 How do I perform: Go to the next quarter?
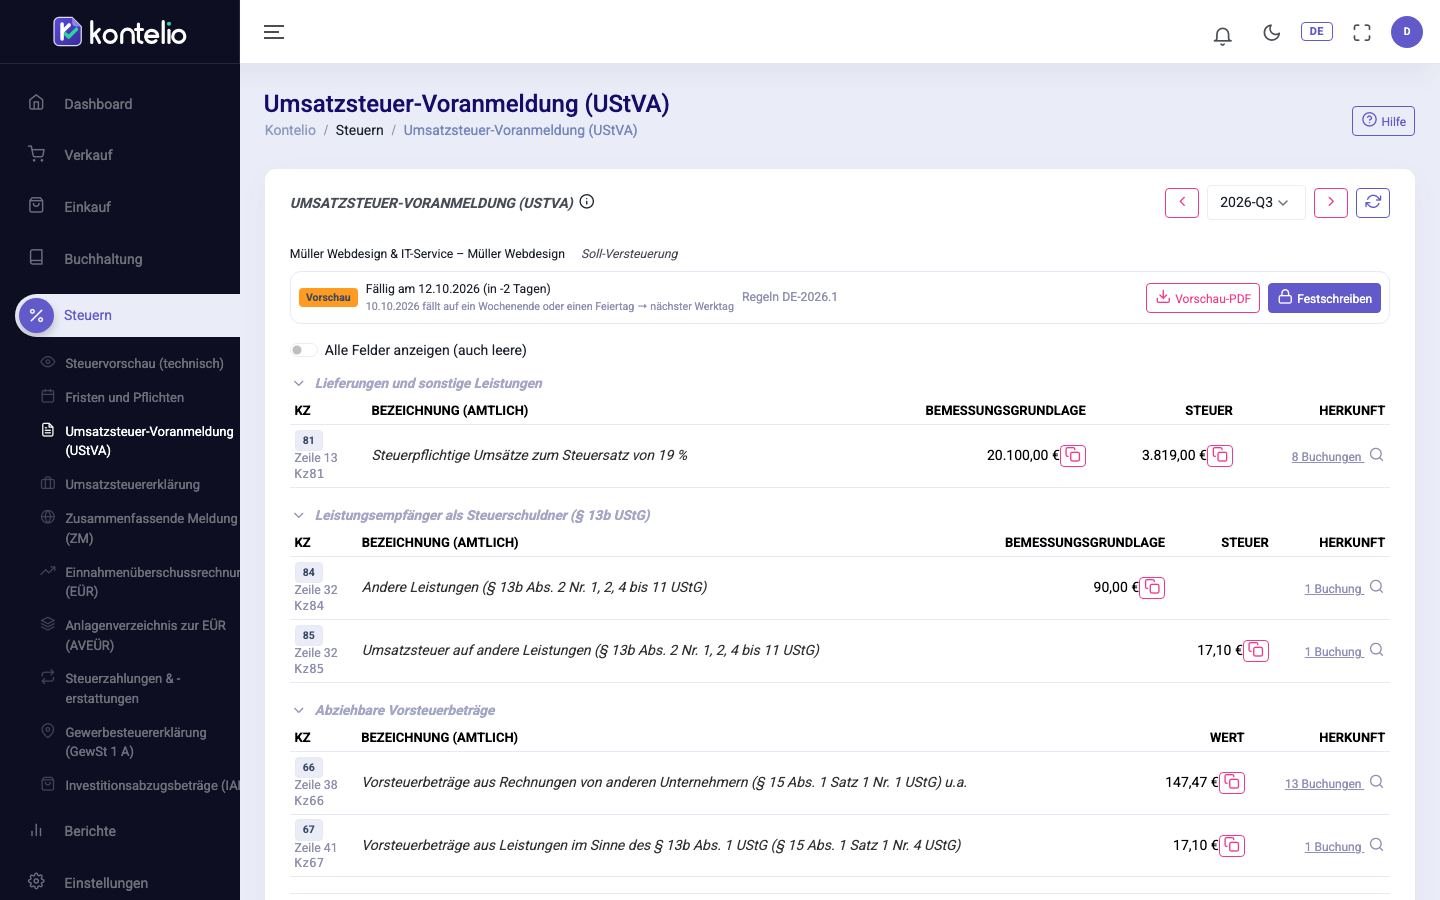pos(1330,202)
